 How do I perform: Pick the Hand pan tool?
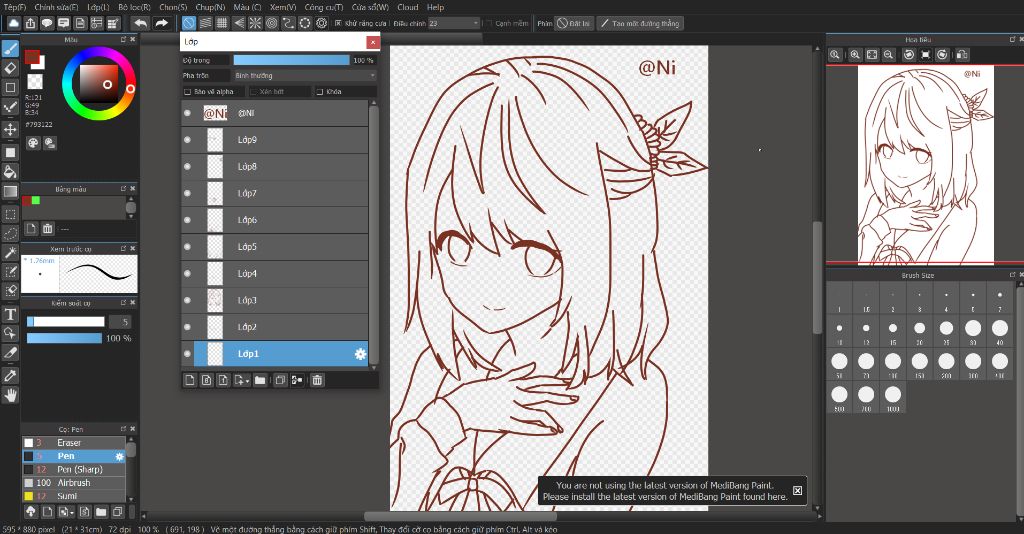click(10, 395)
